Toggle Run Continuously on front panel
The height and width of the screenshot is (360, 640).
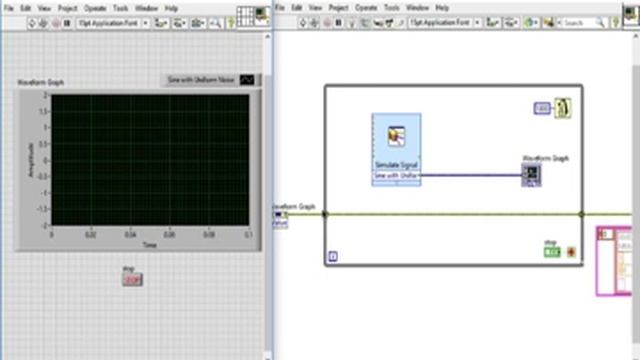(43, 23)
